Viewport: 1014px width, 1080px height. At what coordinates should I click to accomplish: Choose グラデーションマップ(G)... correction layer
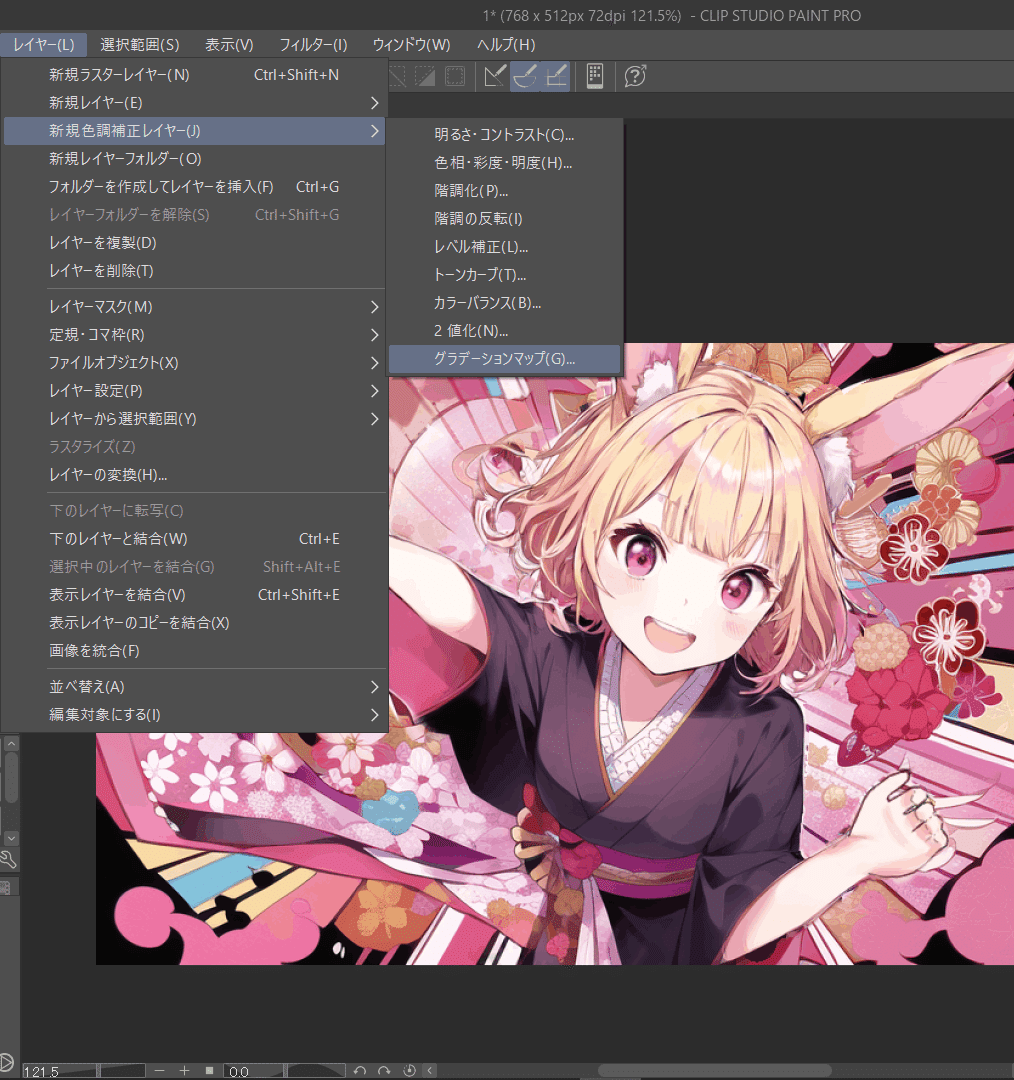coord(505,359)
